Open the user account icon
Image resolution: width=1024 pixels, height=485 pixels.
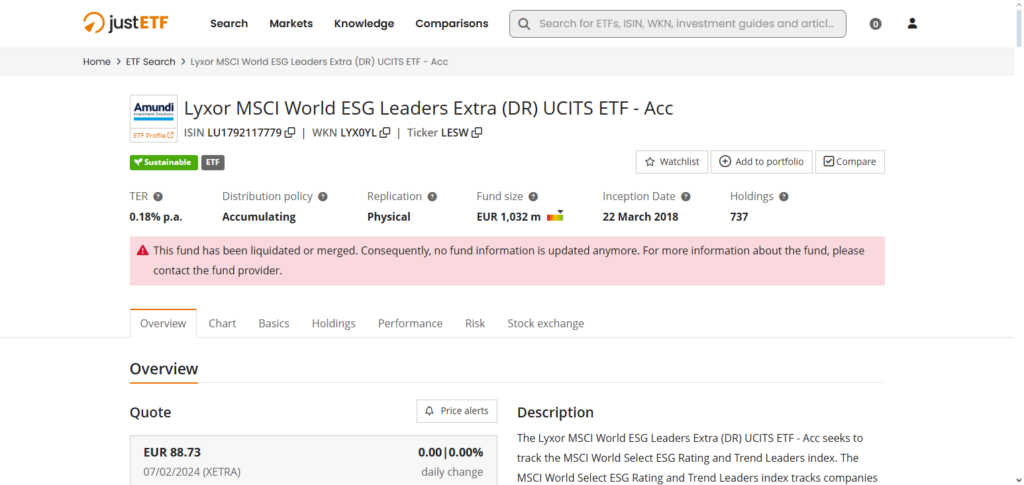click(x=912, y=23)
